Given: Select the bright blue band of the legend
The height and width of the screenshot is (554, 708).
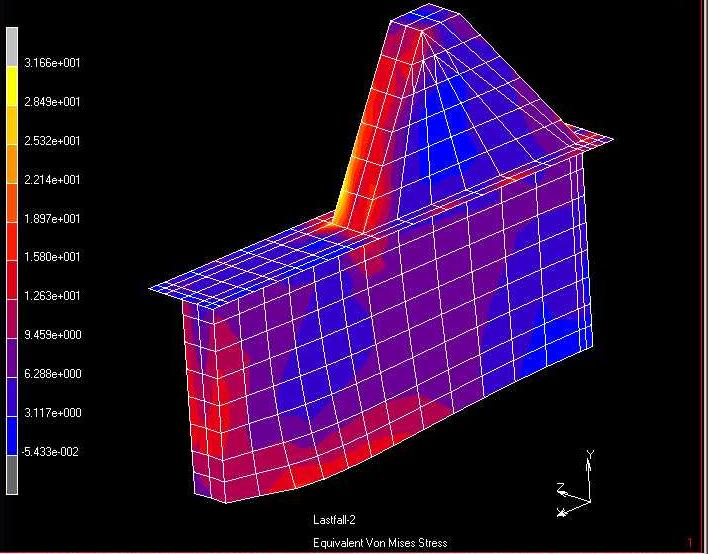Looking at the screenshot, I should [x=12, y=436].
